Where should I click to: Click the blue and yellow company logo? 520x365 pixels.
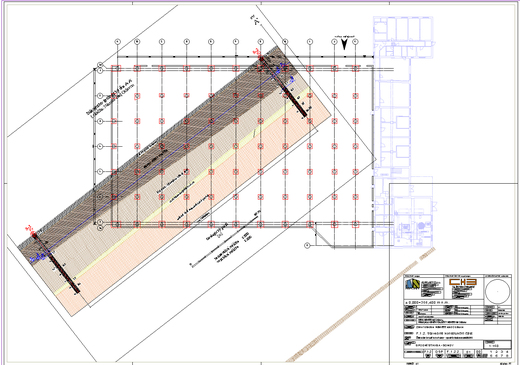(412, 285)
